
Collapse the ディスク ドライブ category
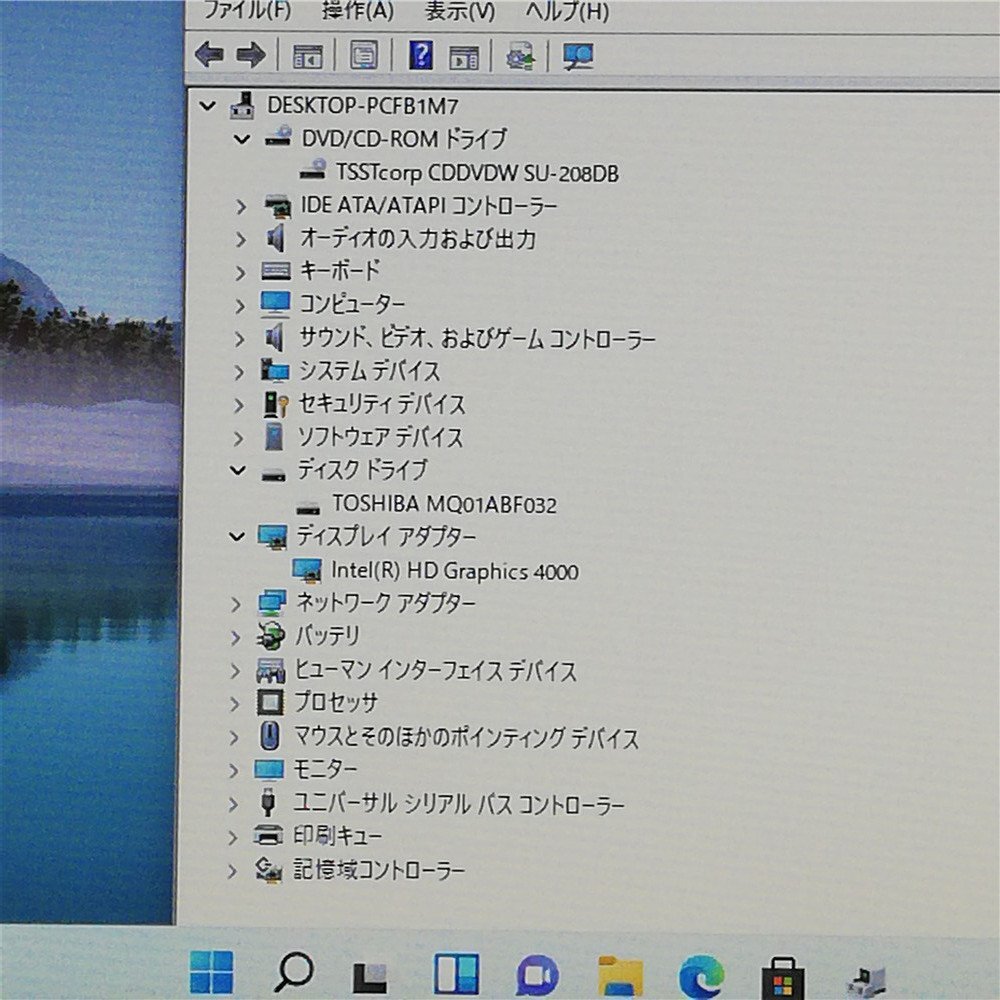pyautogui.click(x=238, y=471)
